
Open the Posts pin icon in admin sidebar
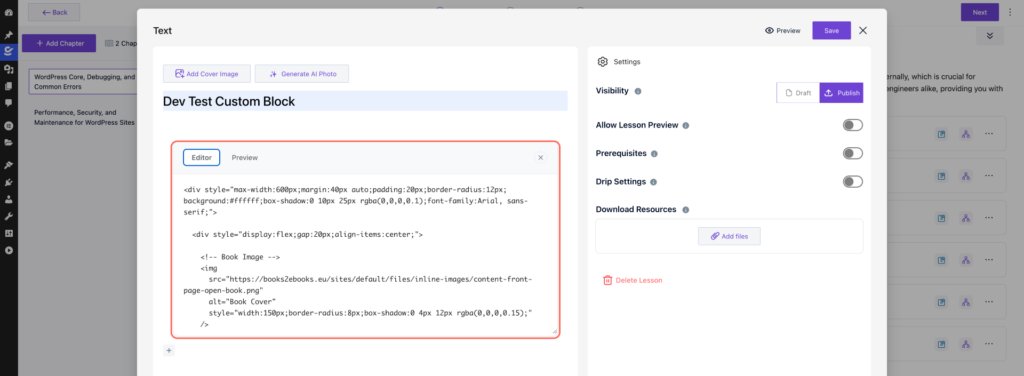8,35
